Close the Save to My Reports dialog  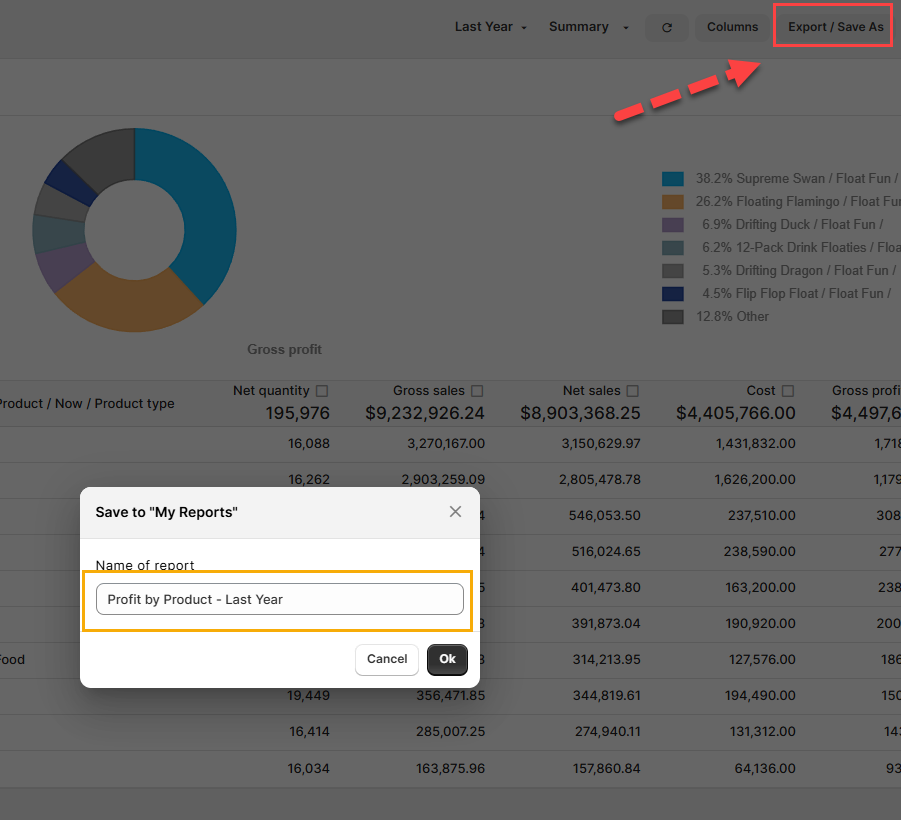[455, 512]
